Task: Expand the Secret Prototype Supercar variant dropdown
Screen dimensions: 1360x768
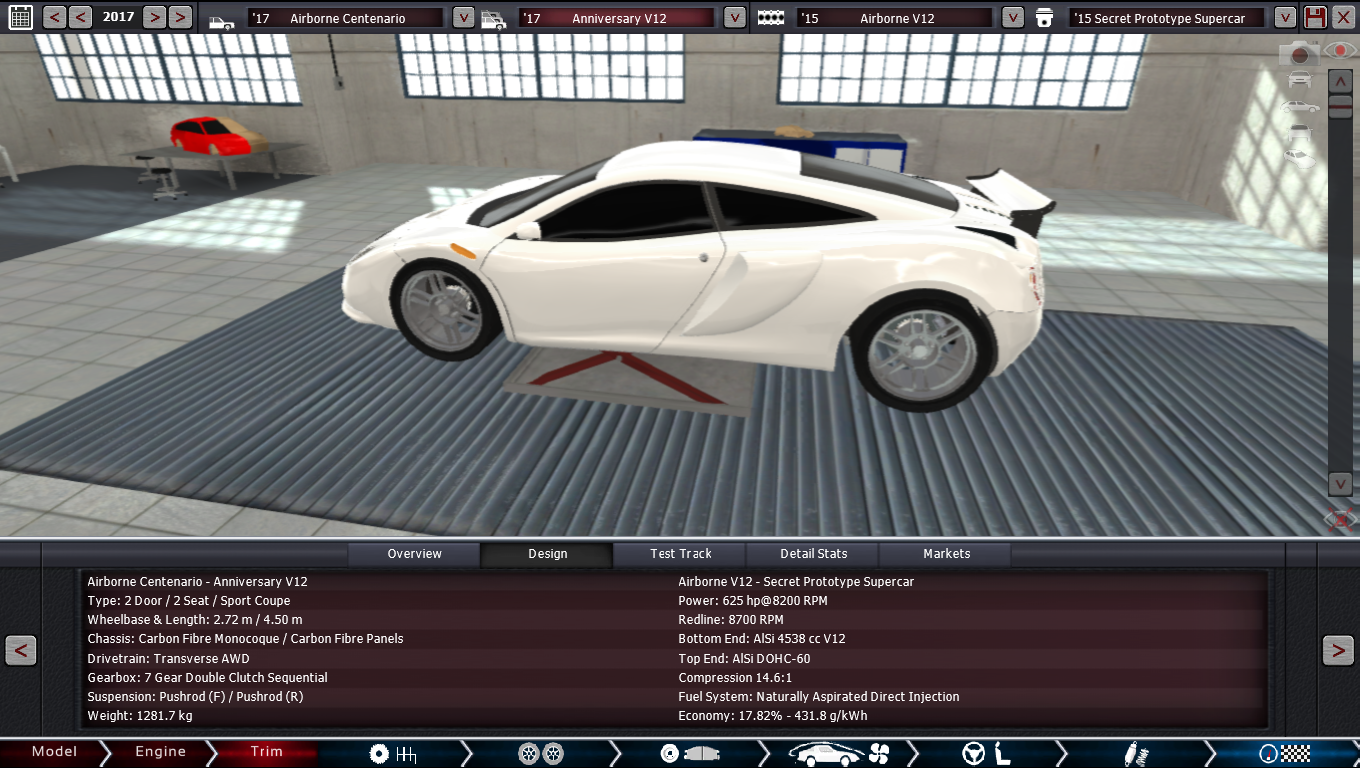Action: (1285, 17)
